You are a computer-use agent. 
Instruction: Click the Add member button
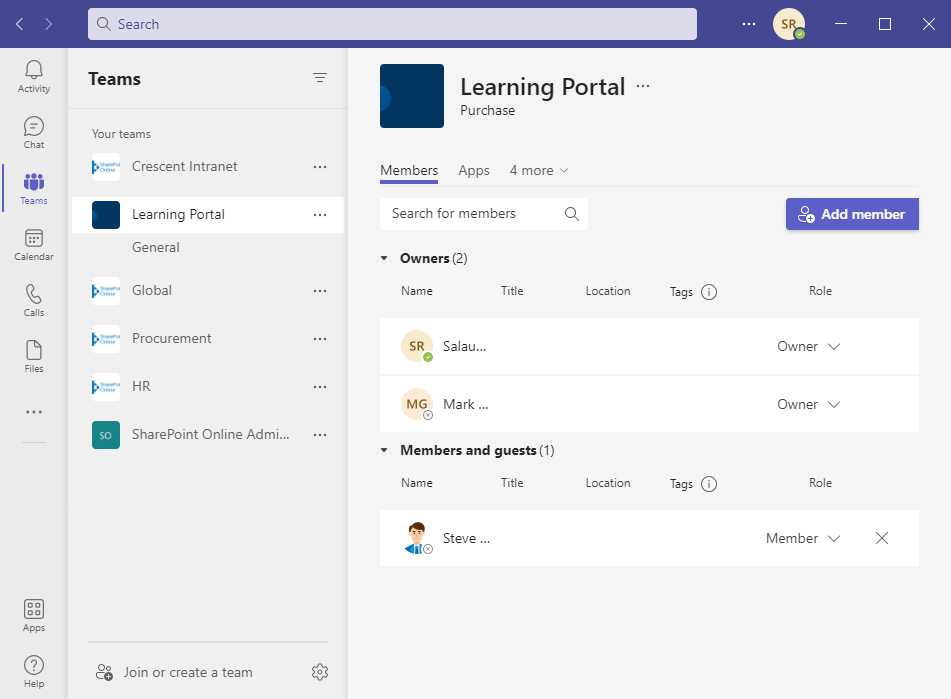pos(852,213)
